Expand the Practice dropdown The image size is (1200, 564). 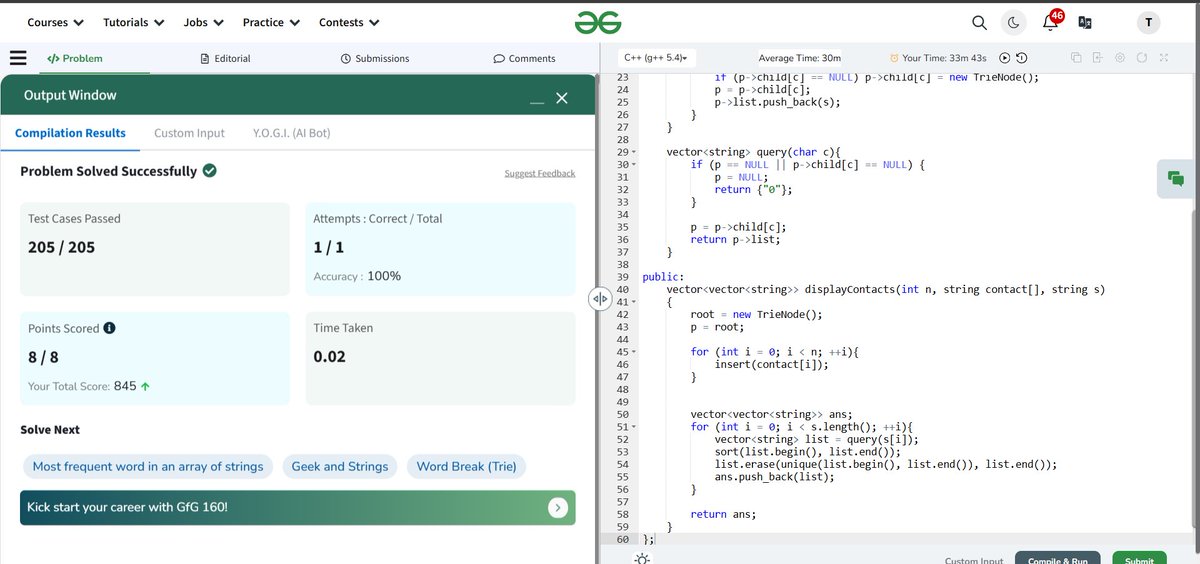pyautogui.click(x=271, y=22)
